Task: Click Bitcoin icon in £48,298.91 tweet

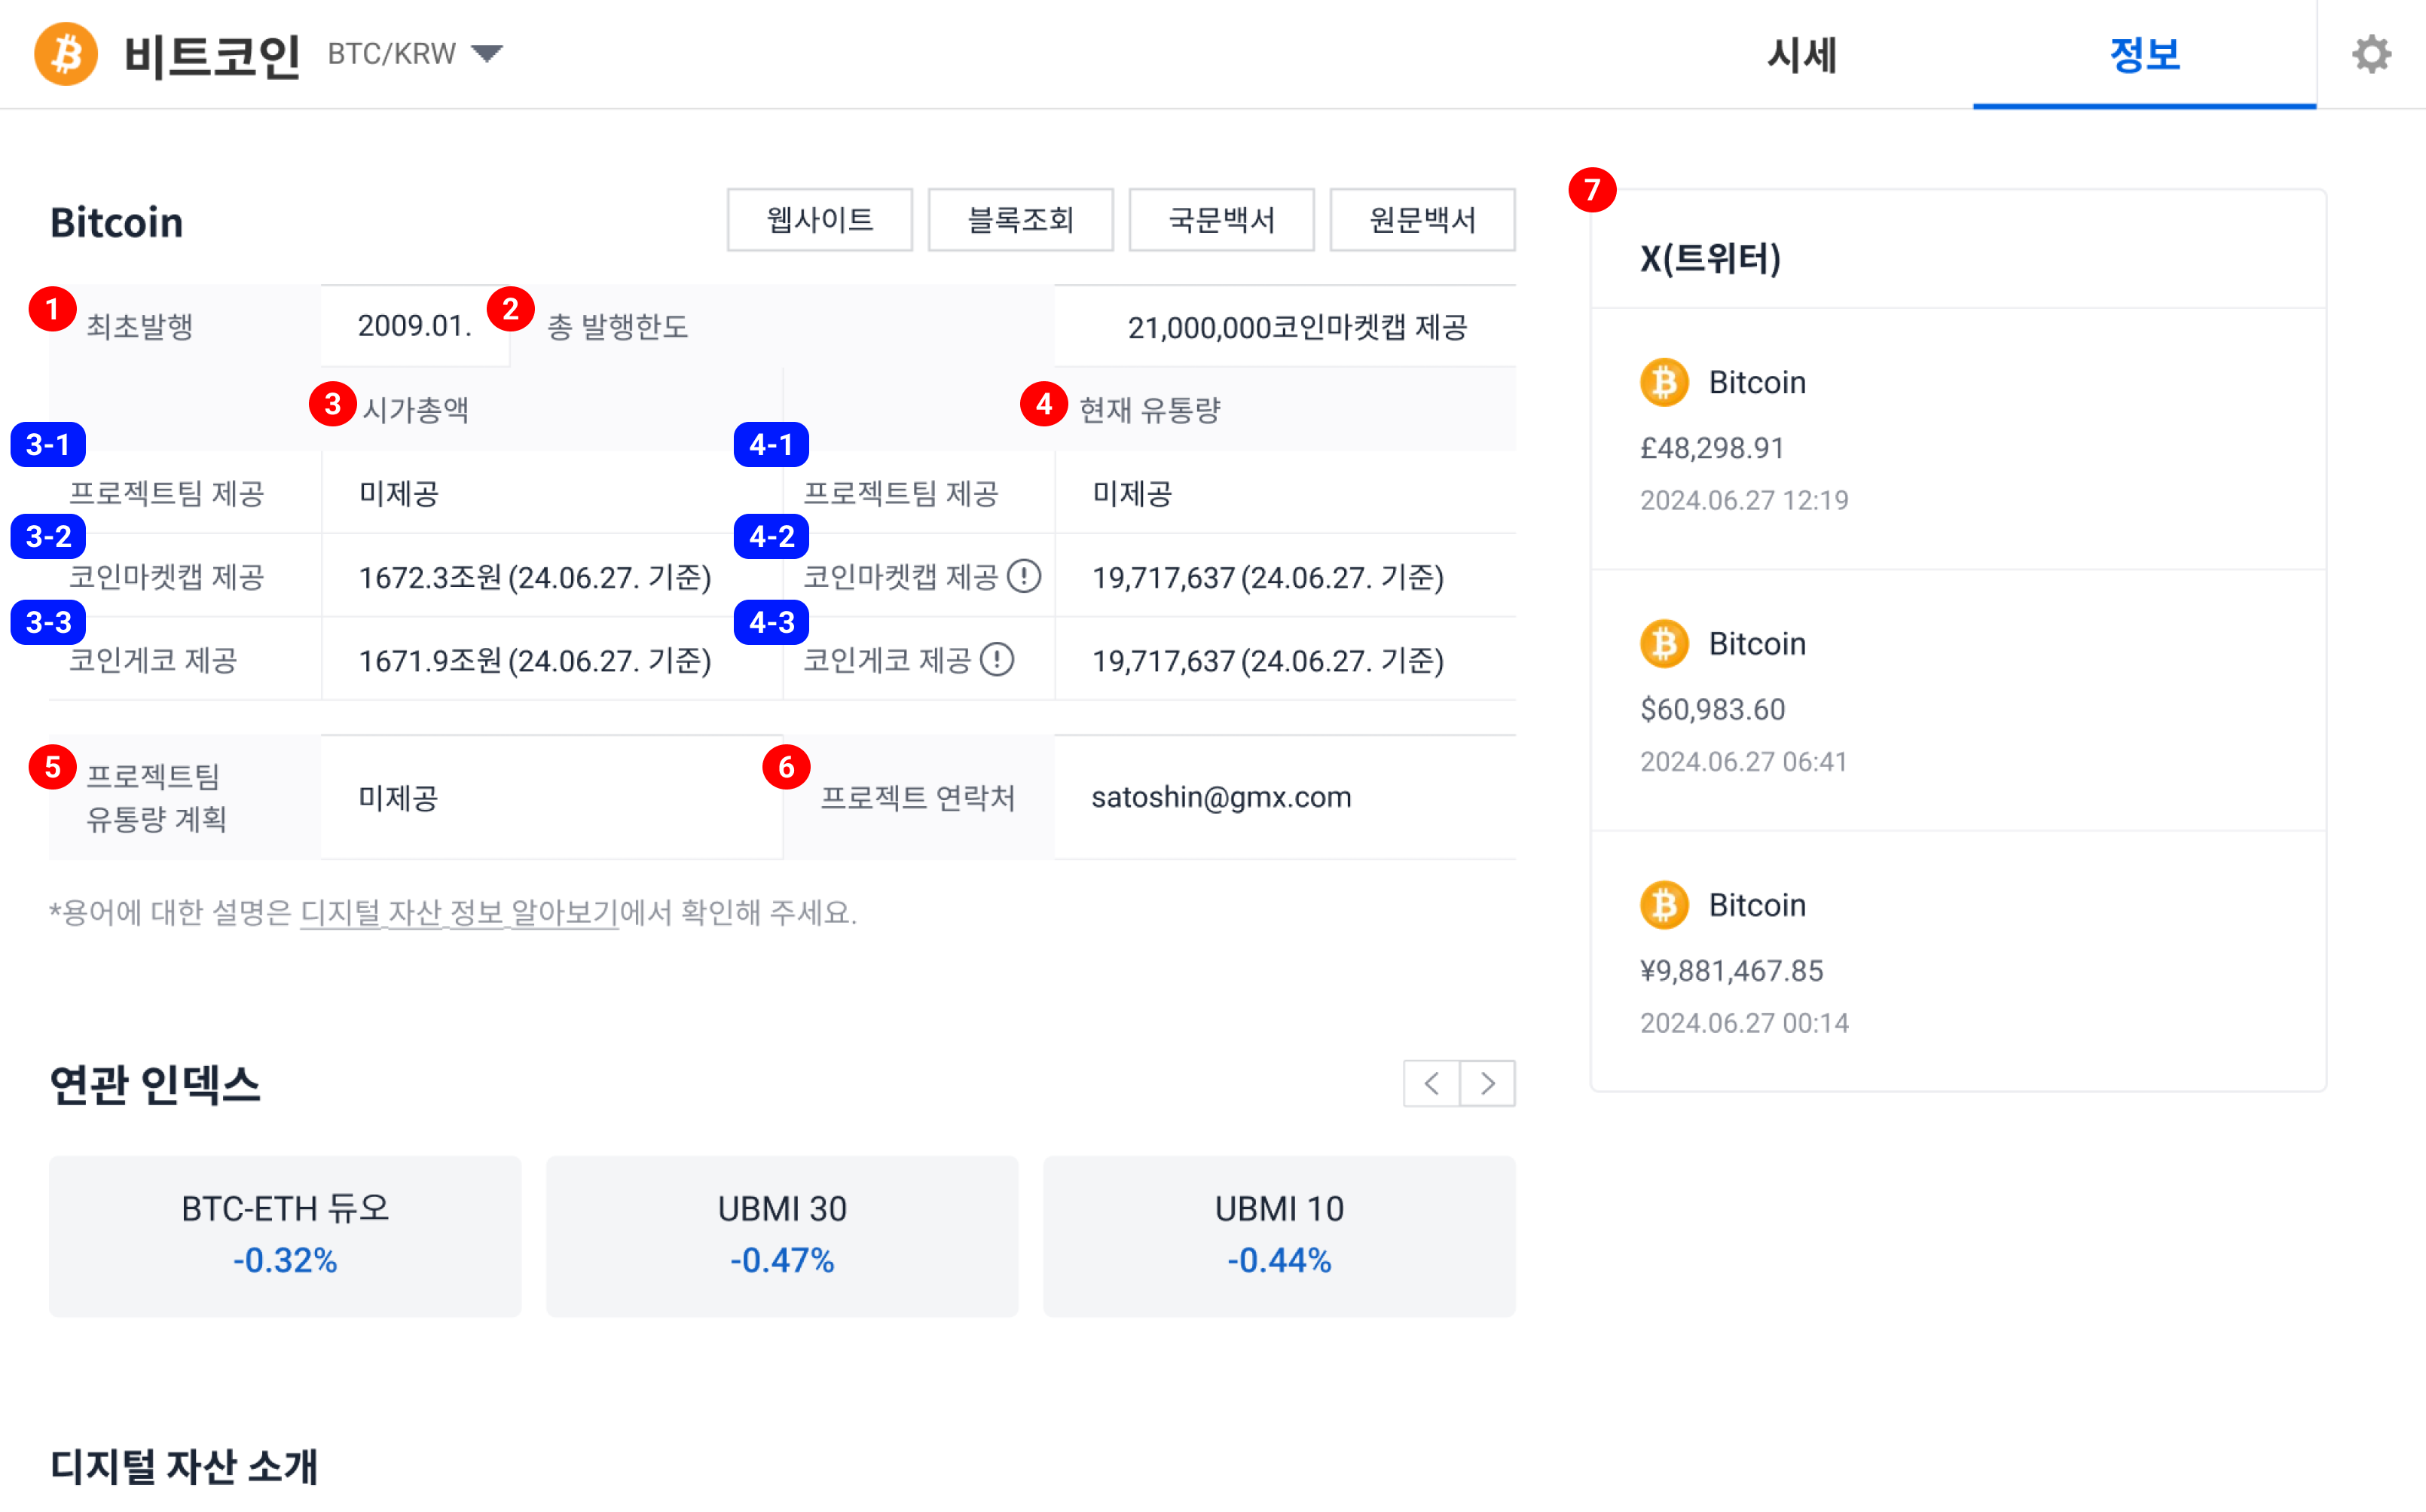Action: tap(1664, 382)
